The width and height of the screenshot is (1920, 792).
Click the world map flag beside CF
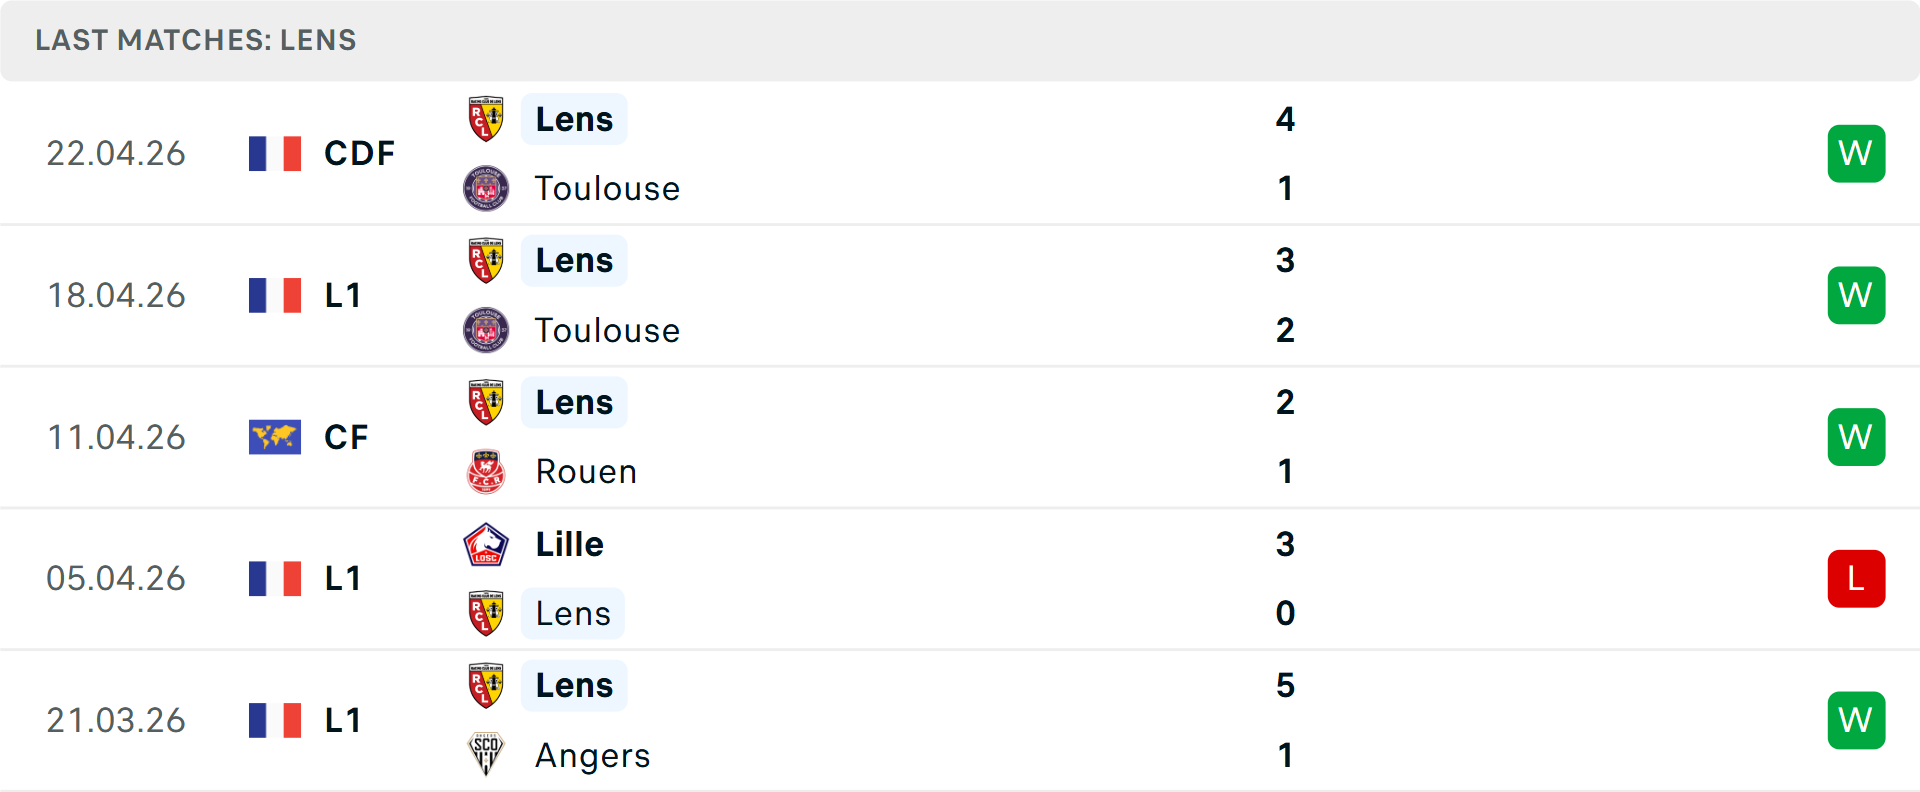275,437
